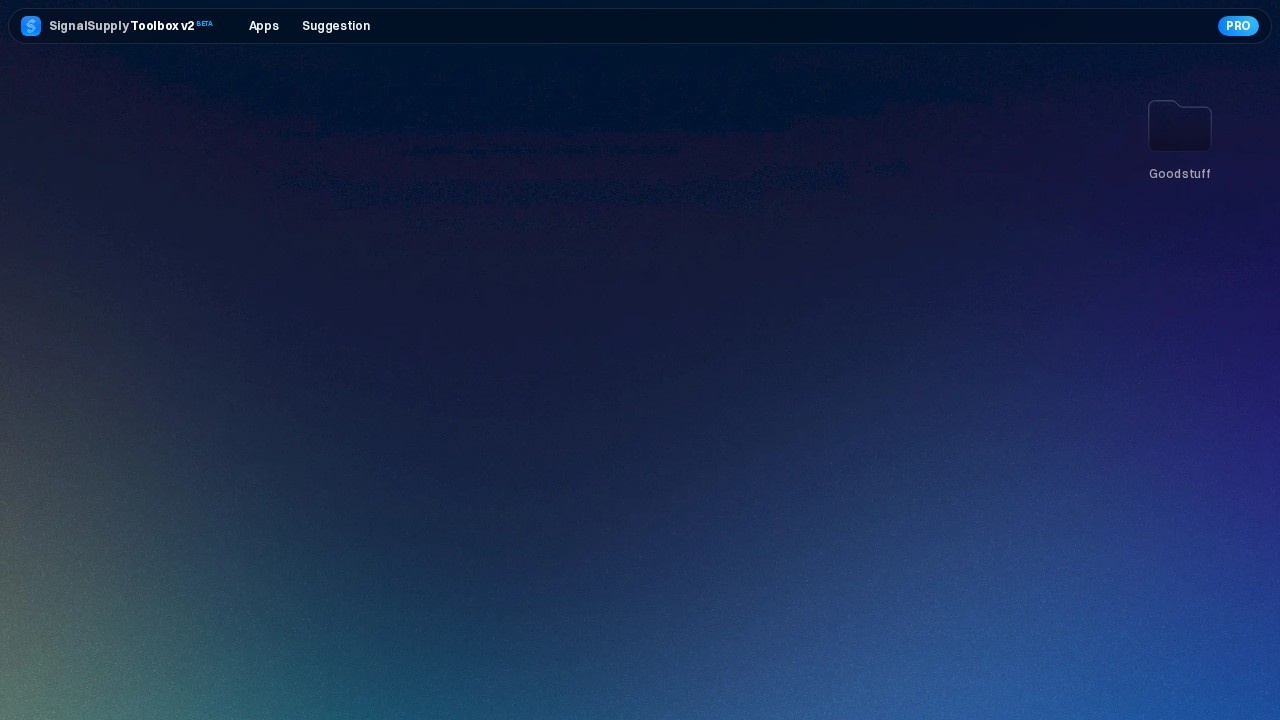Click the SignalSupply circular logo icon
This screenshot has width=1280, height=720.
[x=31, y=26]
